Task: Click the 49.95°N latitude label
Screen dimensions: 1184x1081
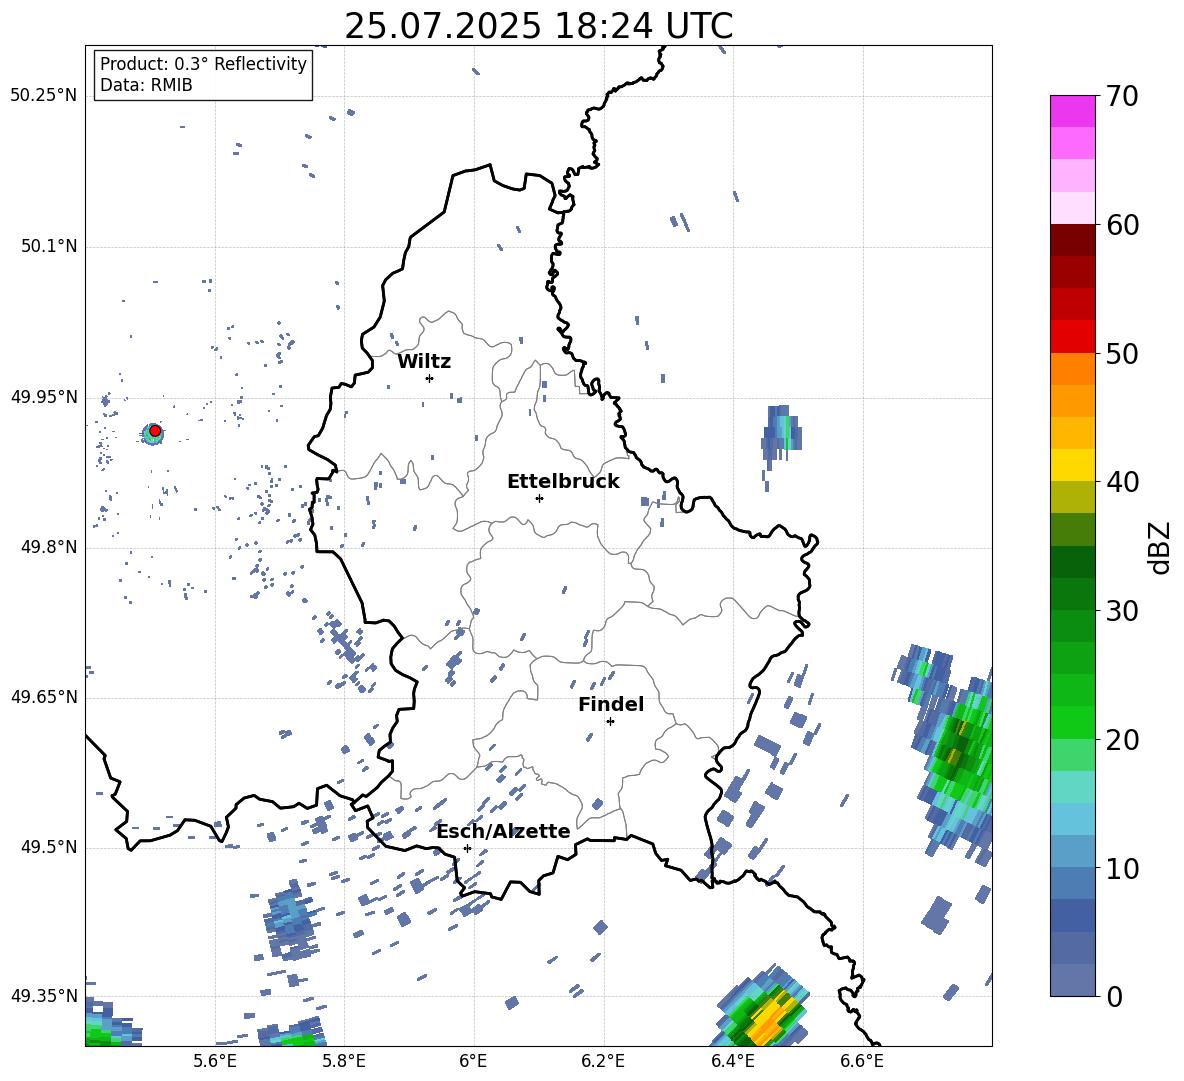Action: point(44,397)
